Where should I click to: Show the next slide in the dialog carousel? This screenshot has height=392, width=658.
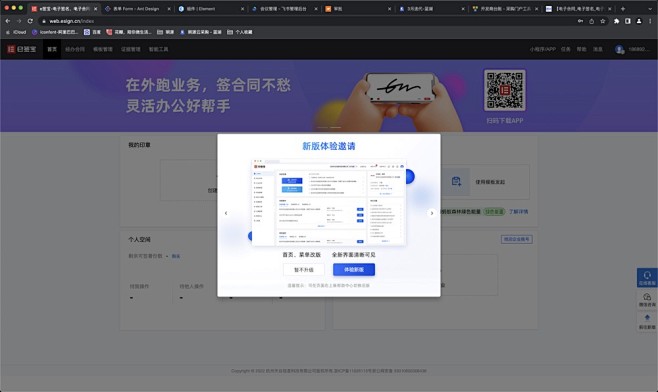[x=431, y=213]
